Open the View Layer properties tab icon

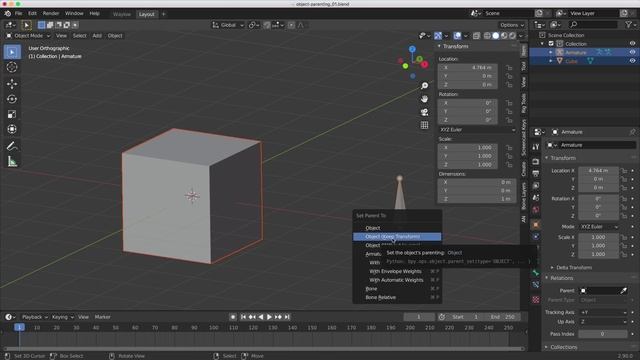click(x=536, y=185)
